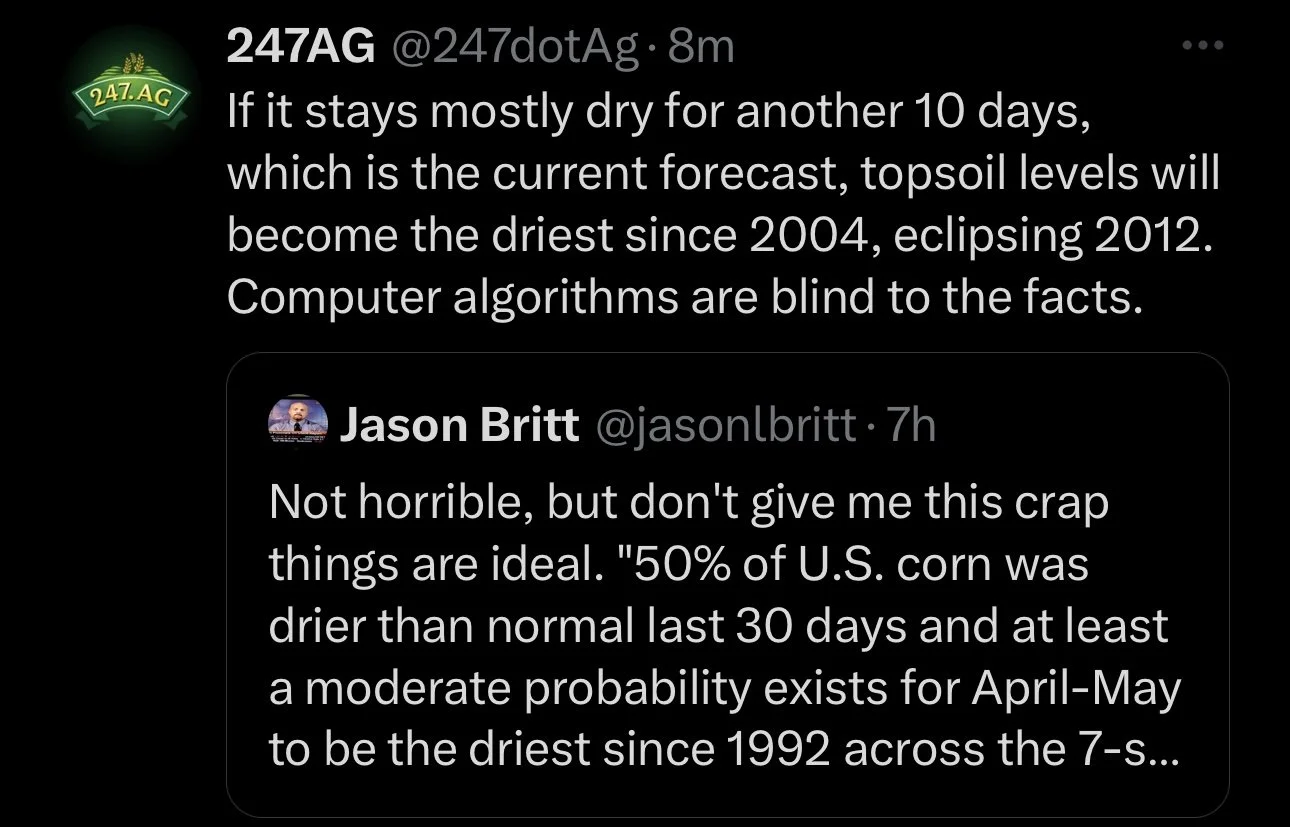Click the sentence 'Computer algorithms are blind to the facts'
This screenshot has width=1290, height=827.
684,296
